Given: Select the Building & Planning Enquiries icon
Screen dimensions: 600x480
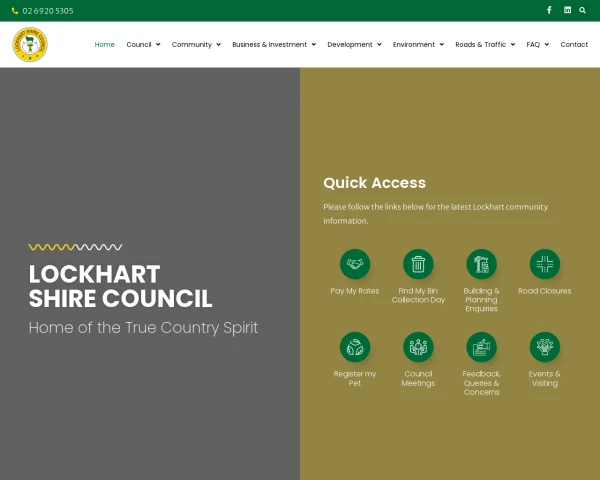Looking at the screenshot, I should pos(481,264).
